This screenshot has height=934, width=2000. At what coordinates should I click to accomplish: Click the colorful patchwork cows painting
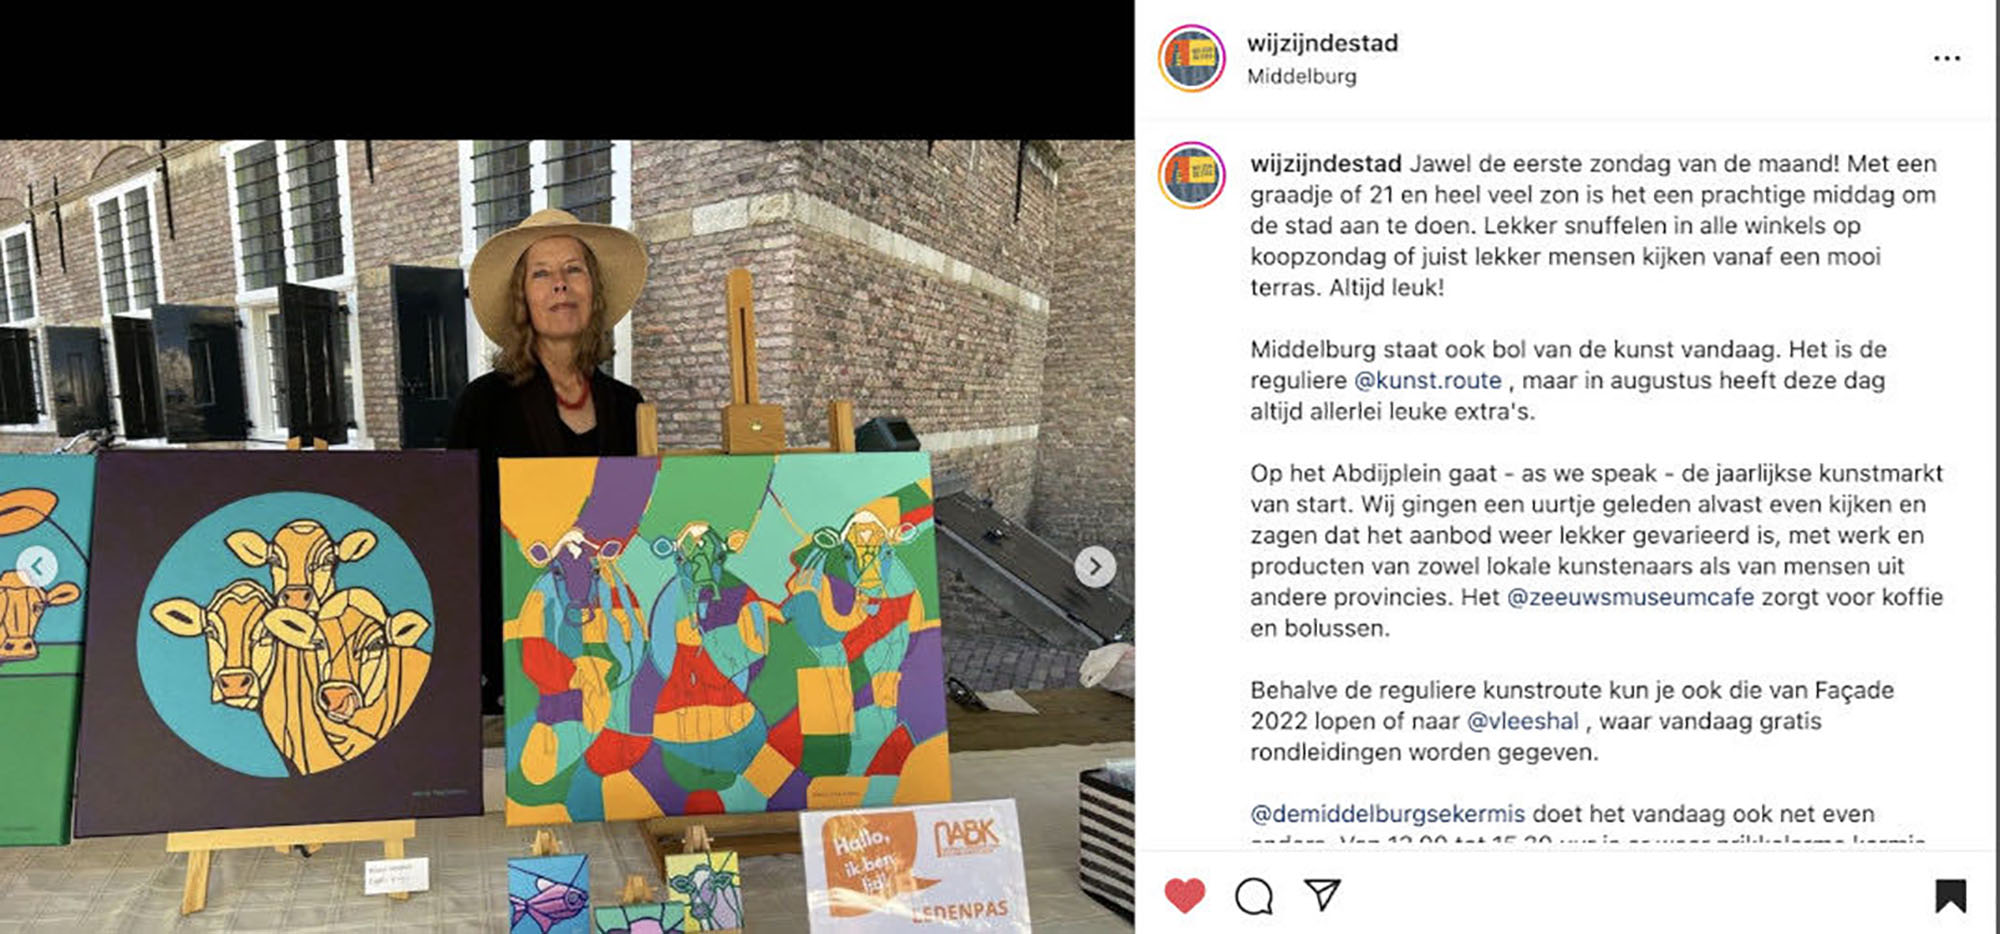722,638
